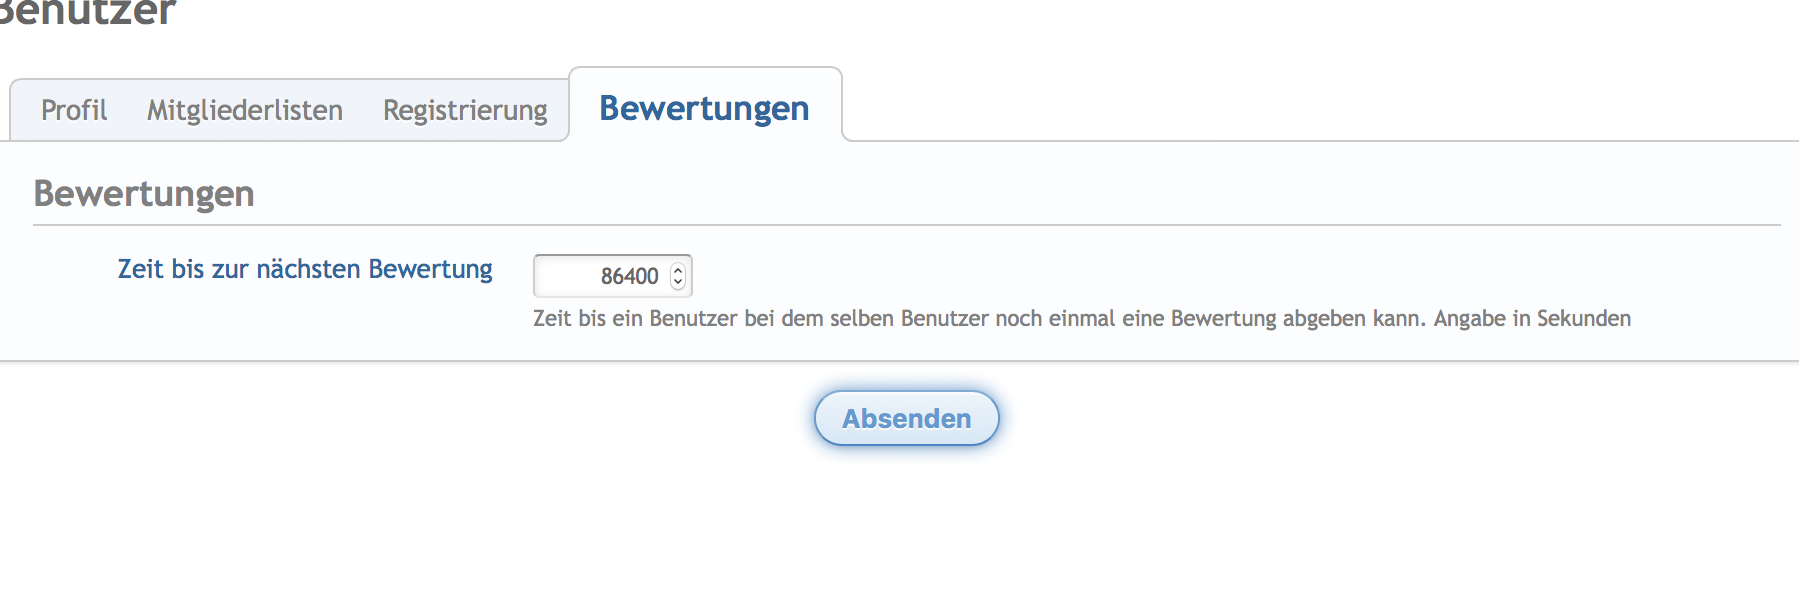Click the word "abgeben" in the help sentence
This screenshot has height=604, width=1799.
[1322, 319]
